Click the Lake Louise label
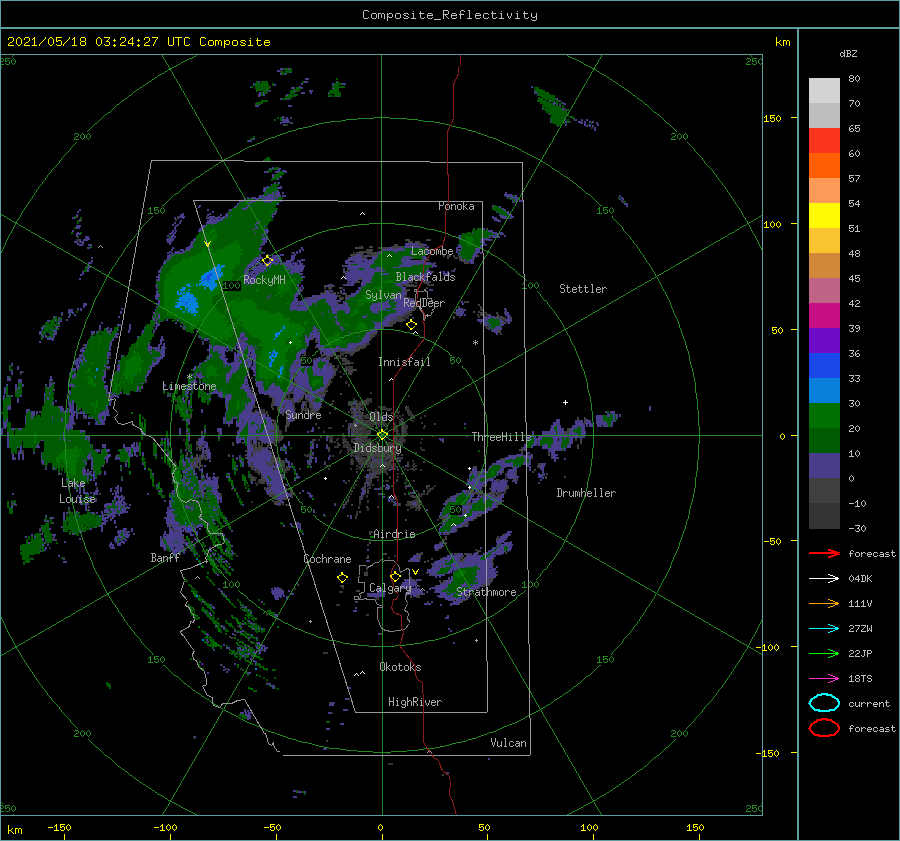The image size is (900, 841). coord(77,491)
